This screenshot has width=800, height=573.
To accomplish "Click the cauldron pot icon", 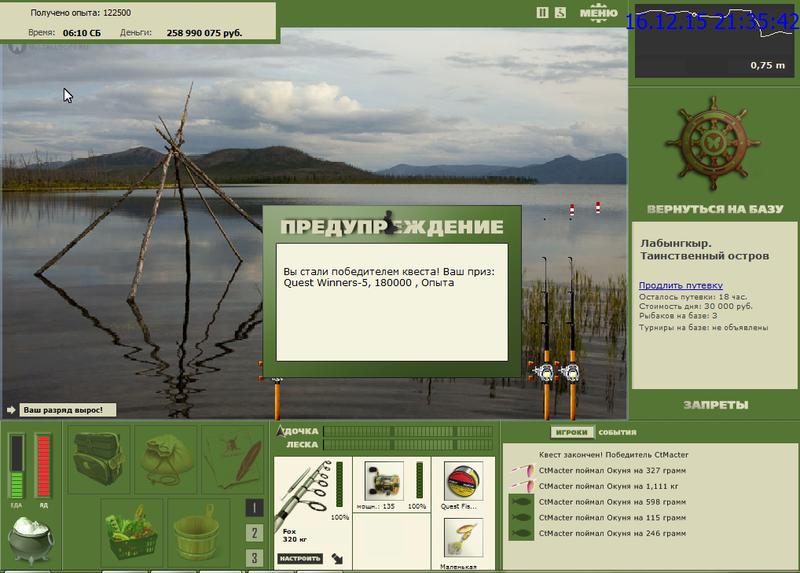I will point(31,540).
